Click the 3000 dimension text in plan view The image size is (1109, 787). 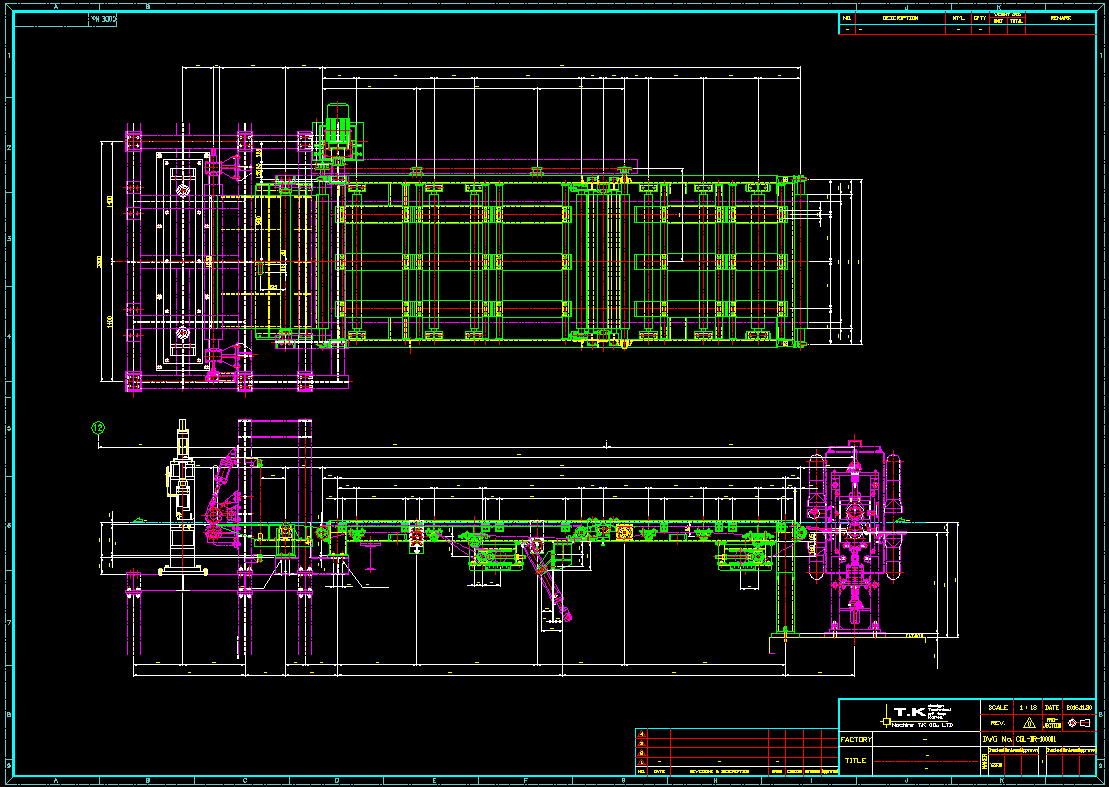coord(101,261)
